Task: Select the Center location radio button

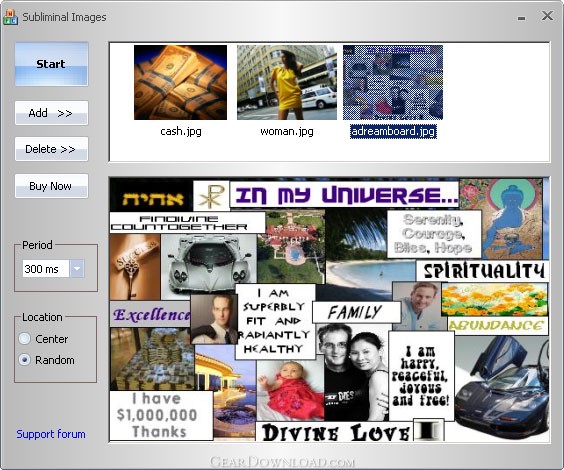Action: click(24, 339)
